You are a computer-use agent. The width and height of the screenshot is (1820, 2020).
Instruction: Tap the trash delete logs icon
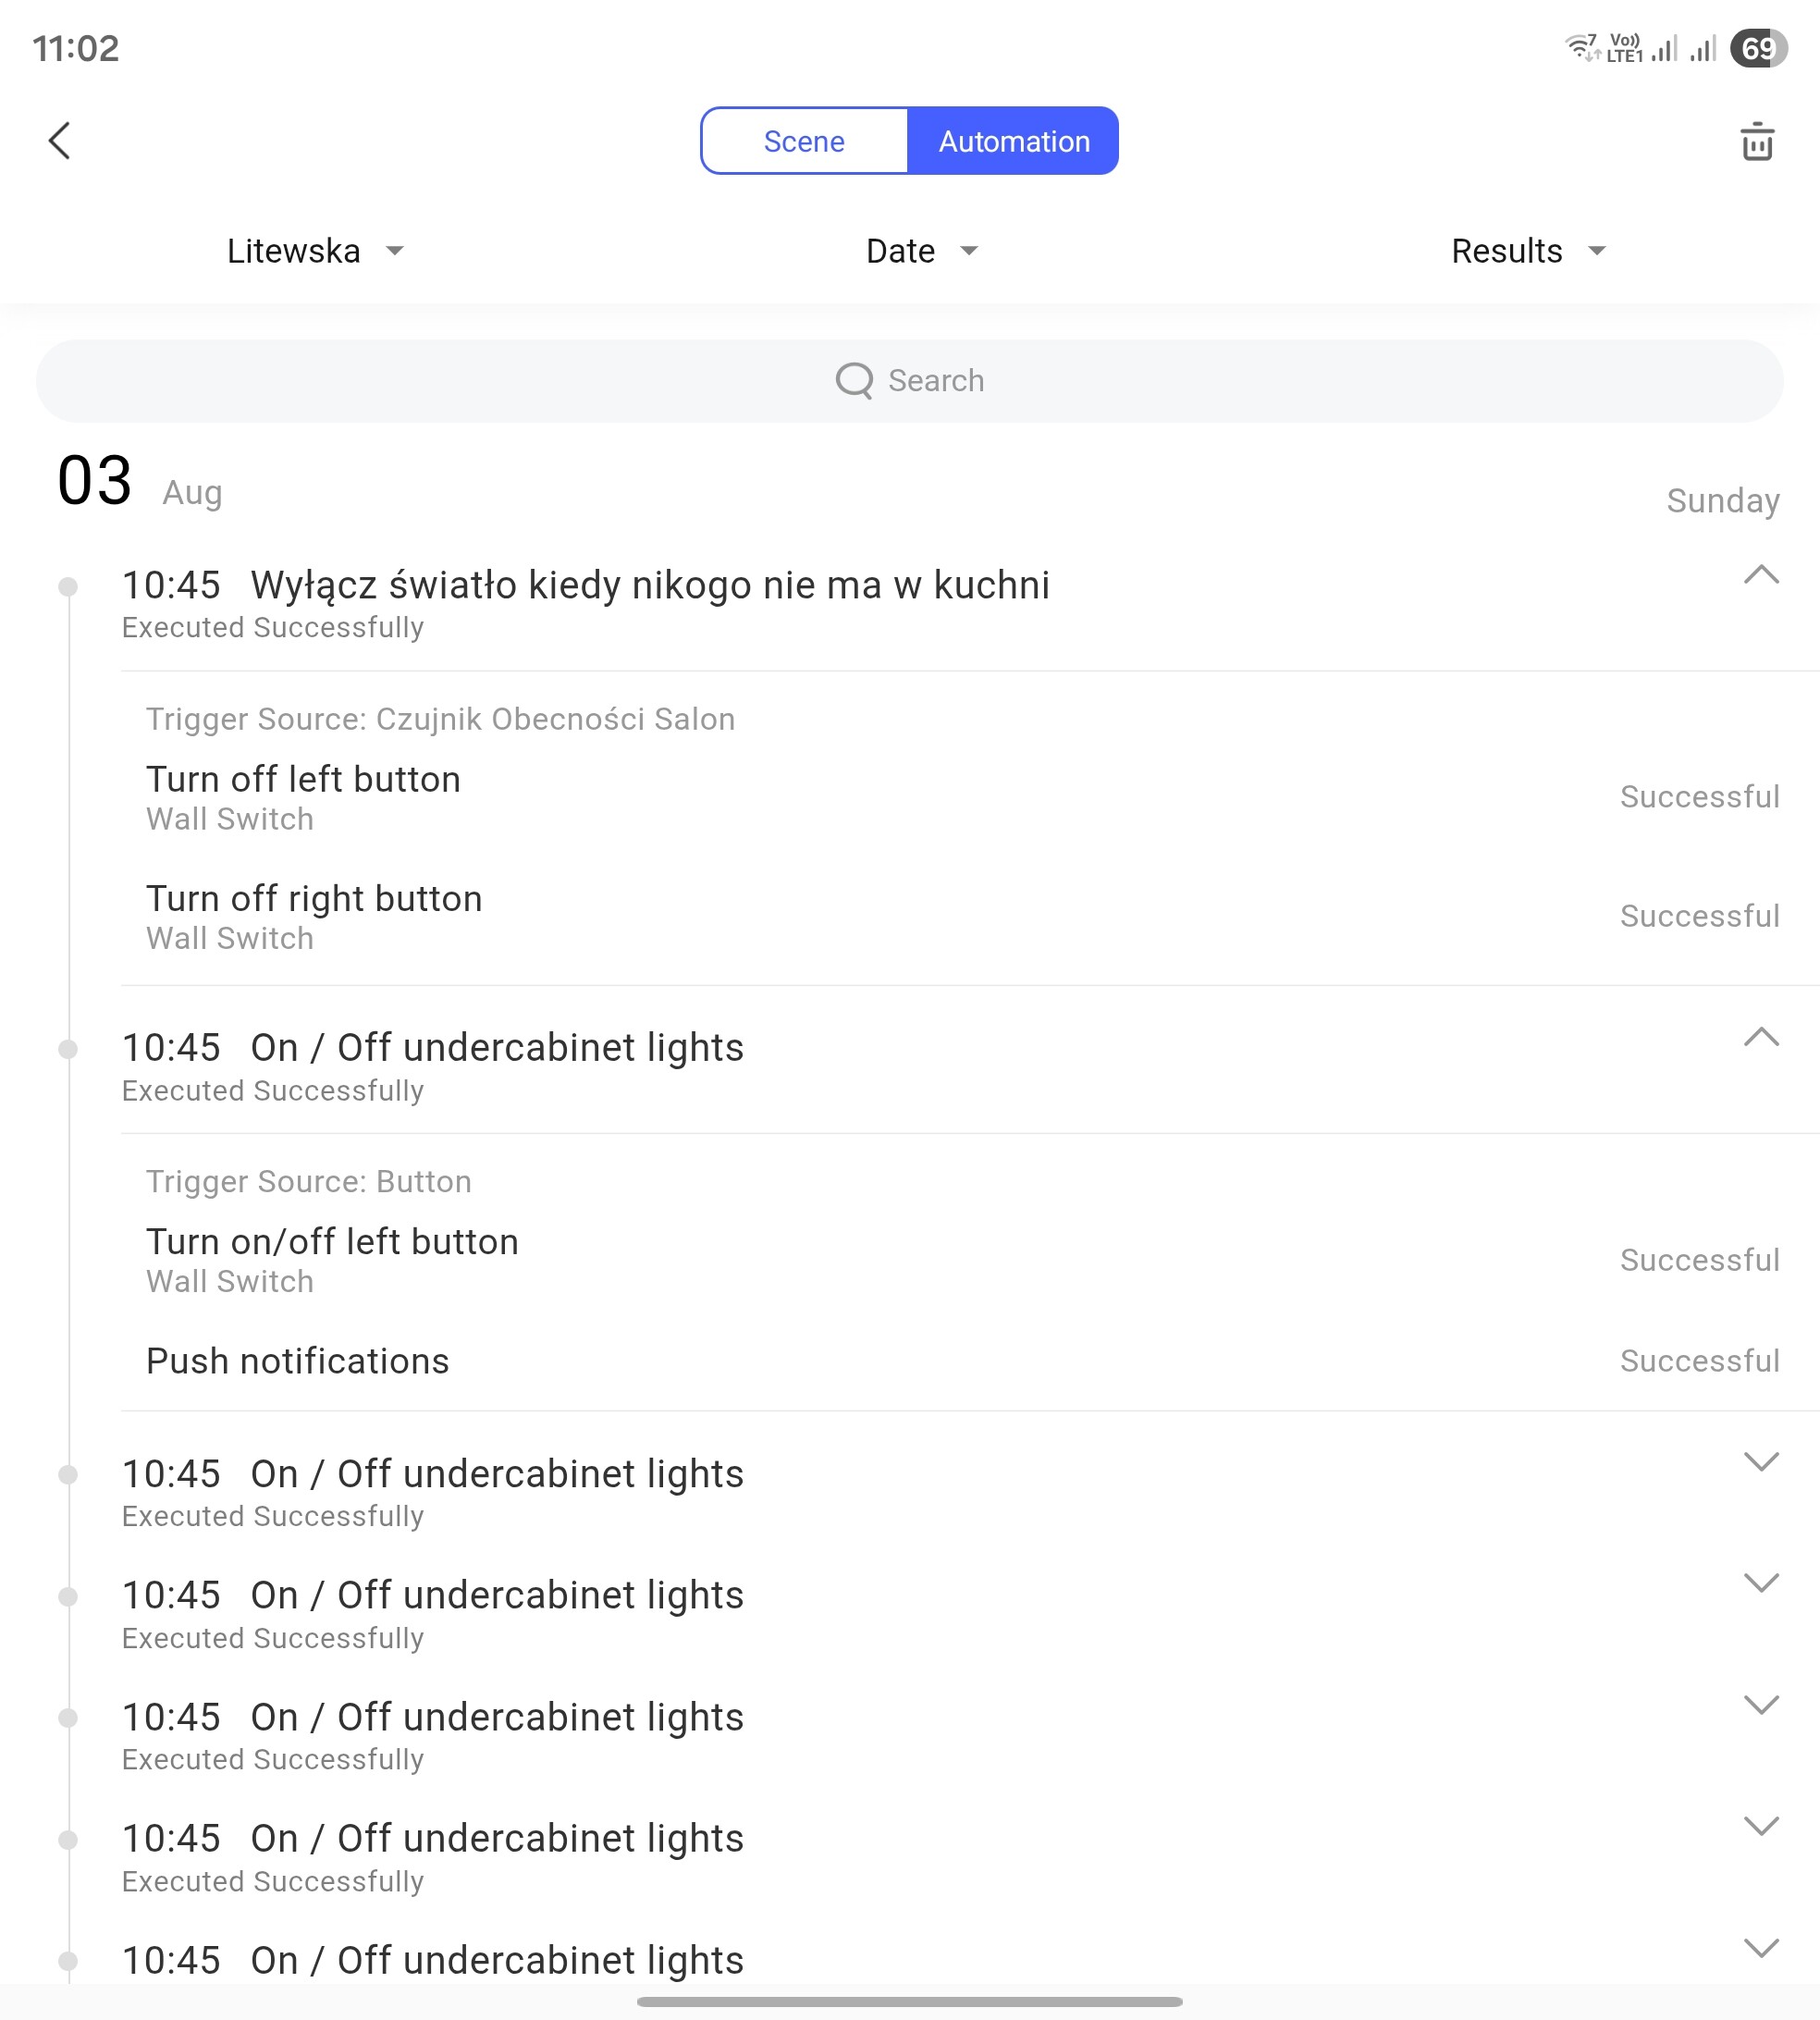point(1756,142)
